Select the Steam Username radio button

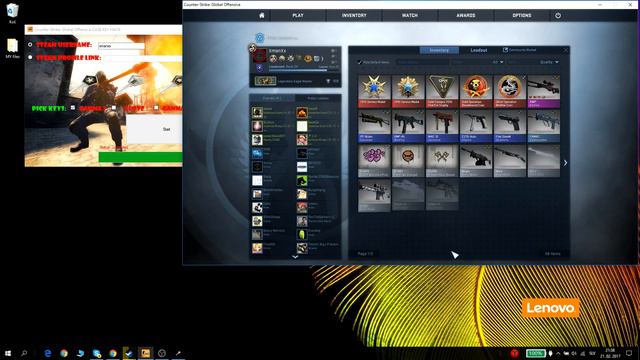(x=30, y=44)
